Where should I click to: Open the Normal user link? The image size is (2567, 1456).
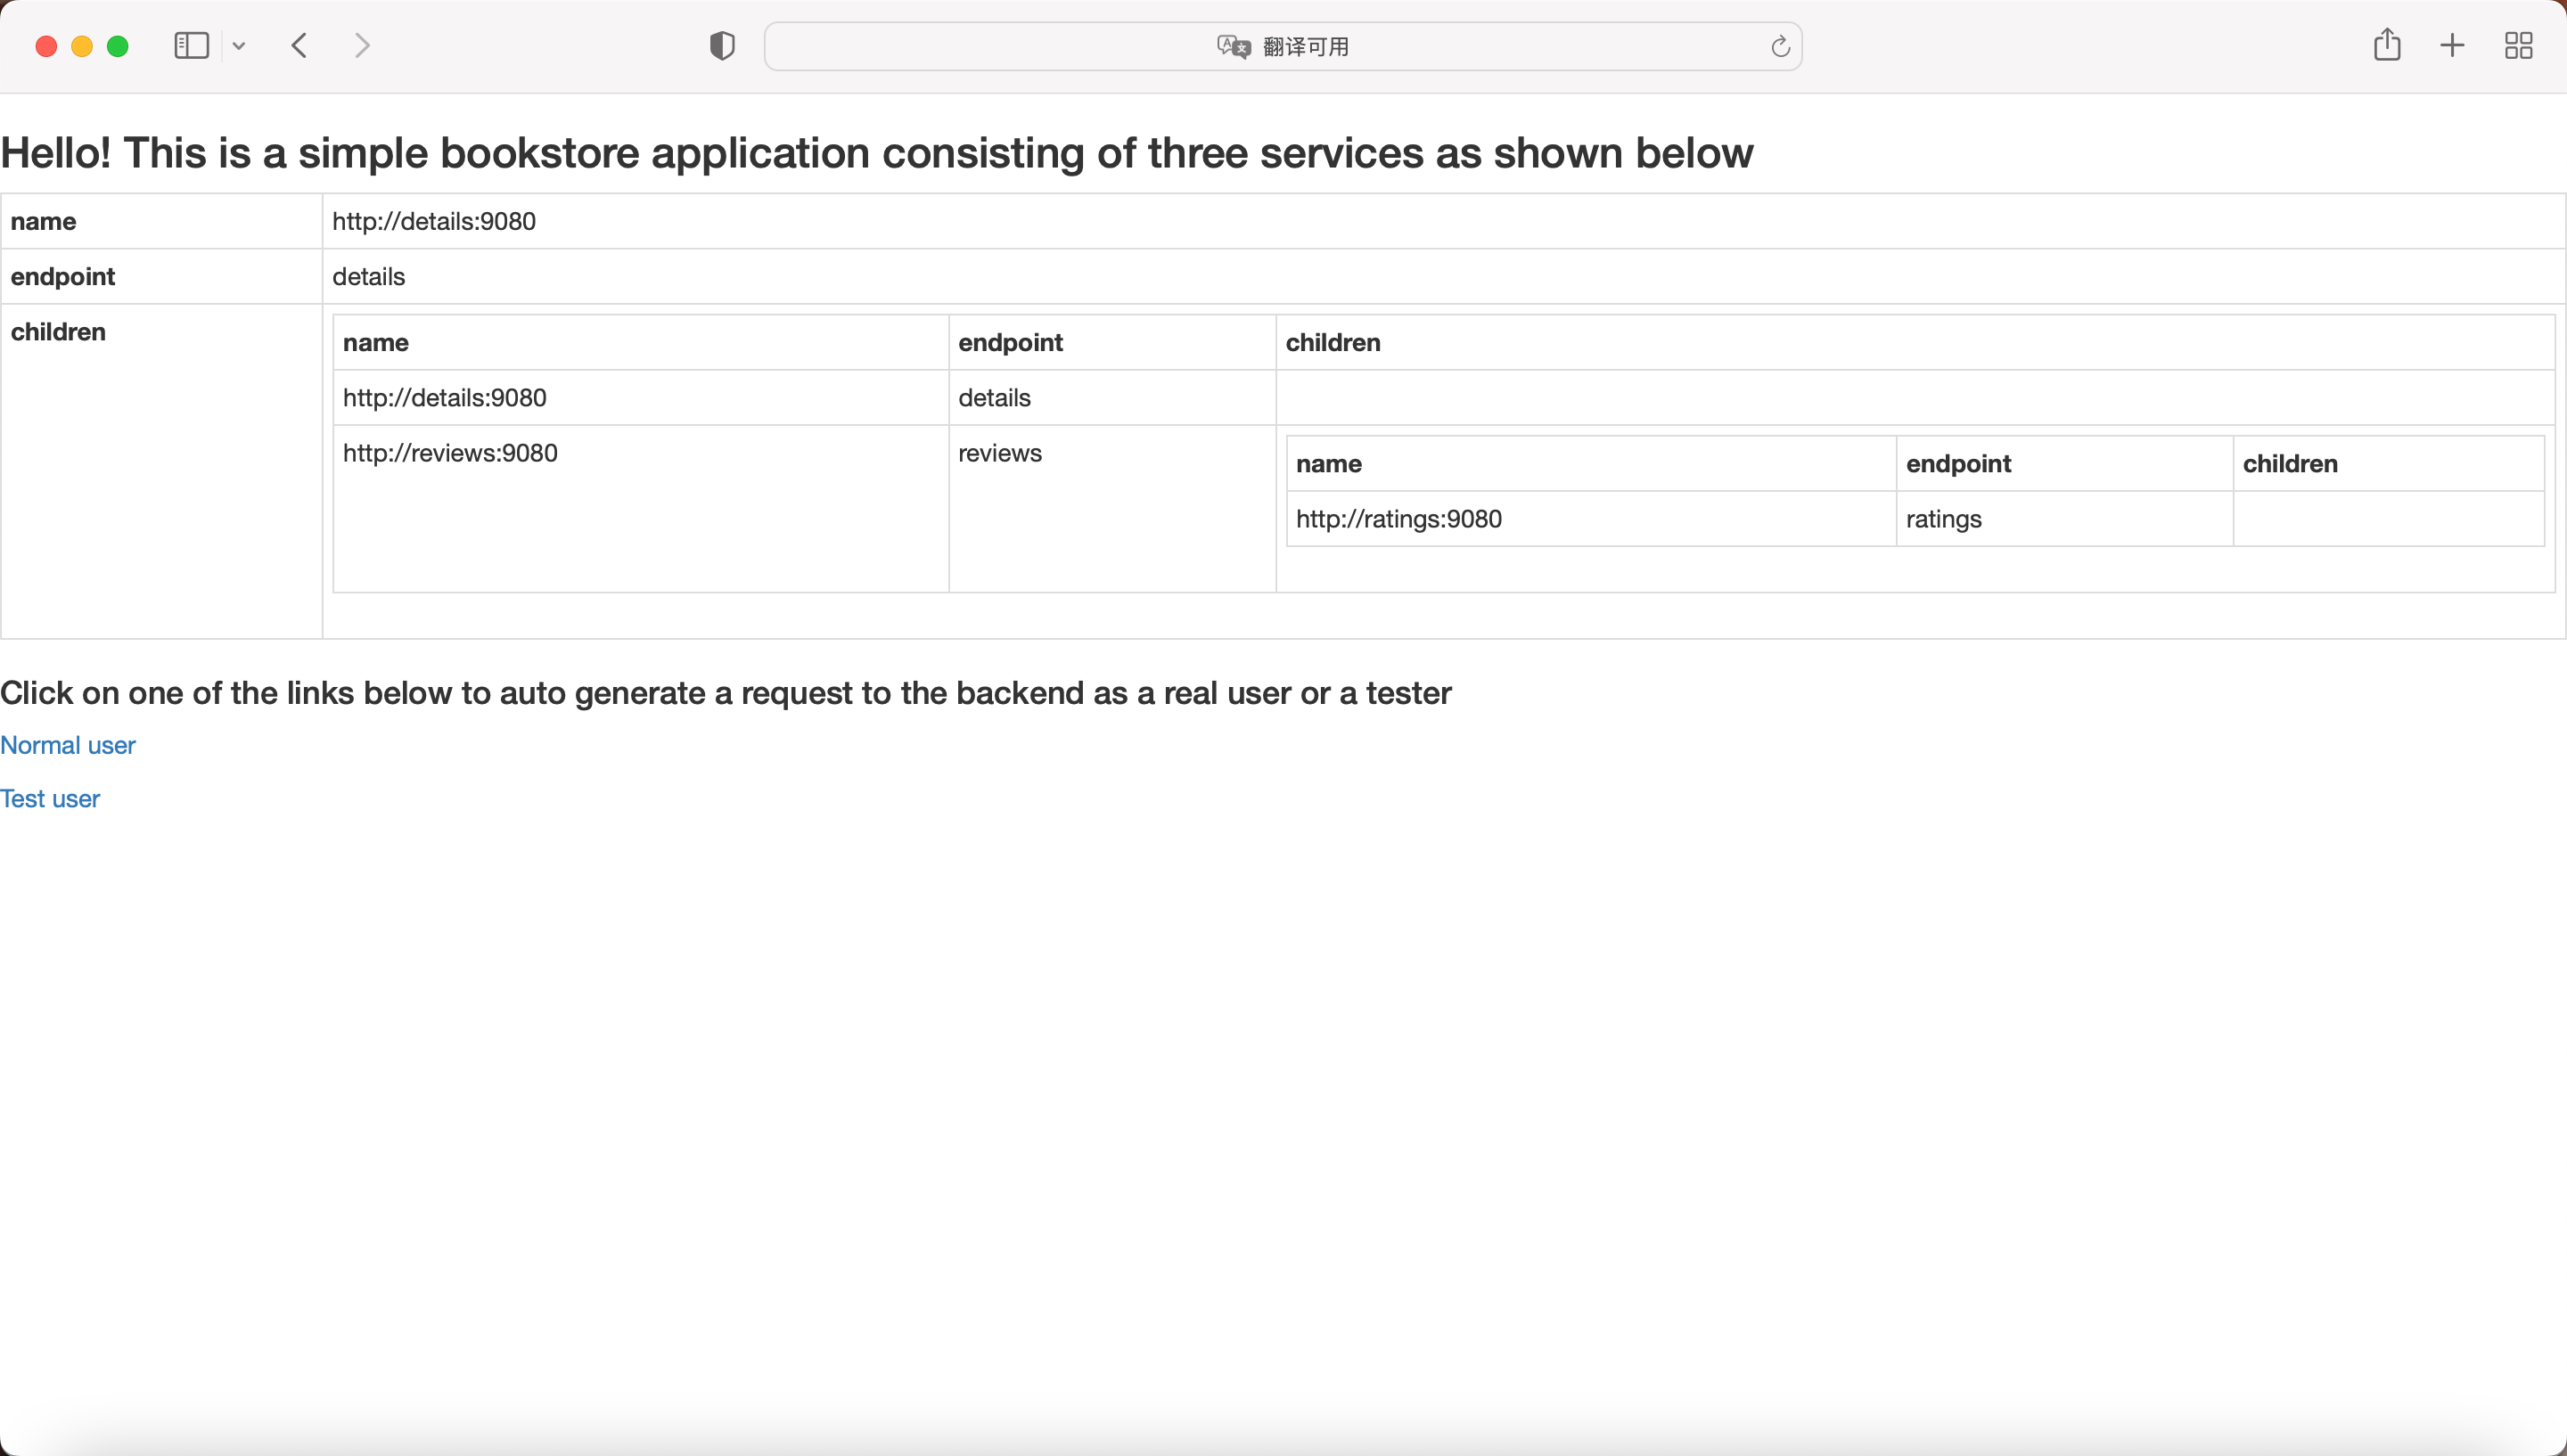(x=68, y=745)
